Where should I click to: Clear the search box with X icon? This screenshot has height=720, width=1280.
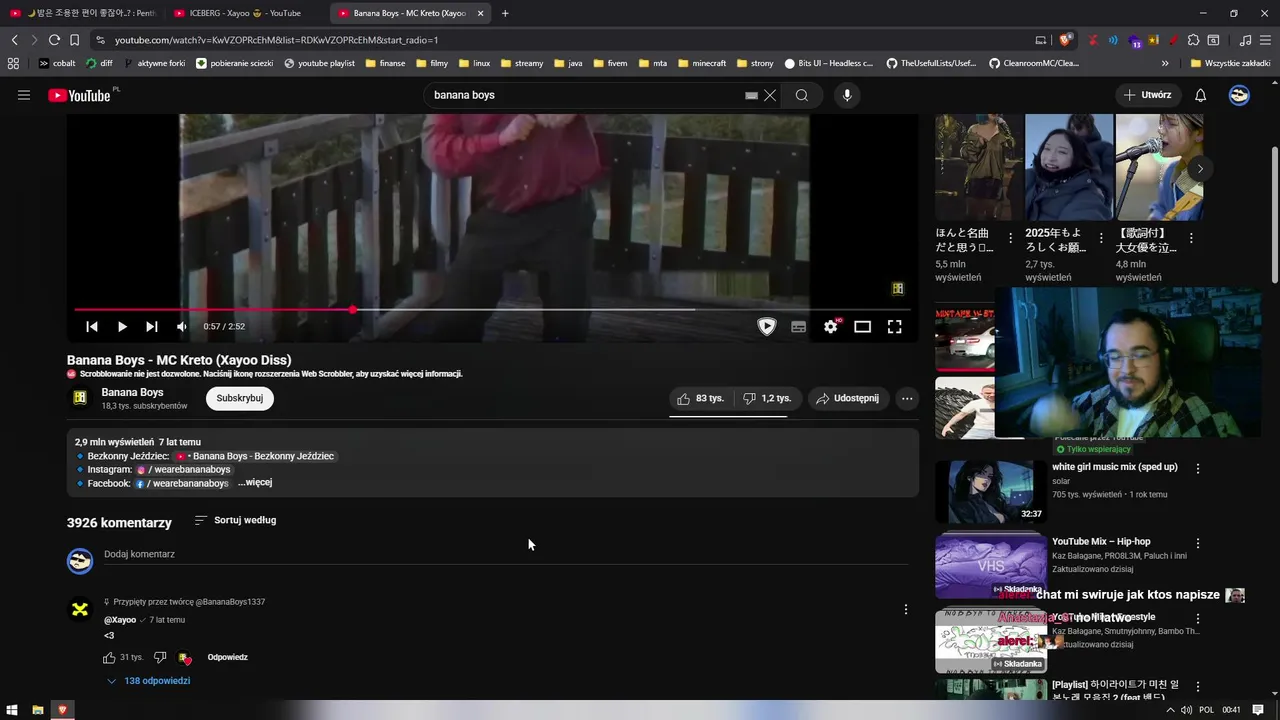tap(770, 95)
